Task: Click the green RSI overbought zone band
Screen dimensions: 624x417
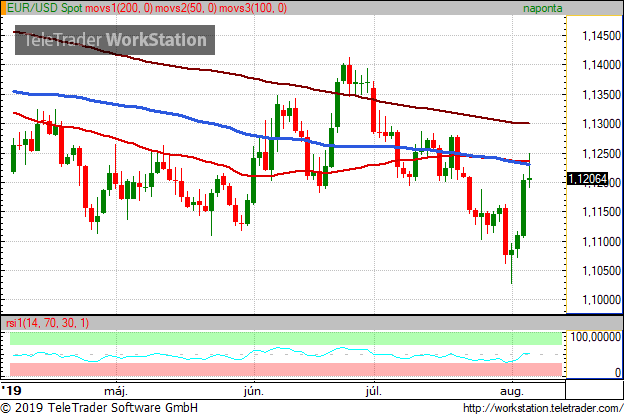Action: [286, 339]
